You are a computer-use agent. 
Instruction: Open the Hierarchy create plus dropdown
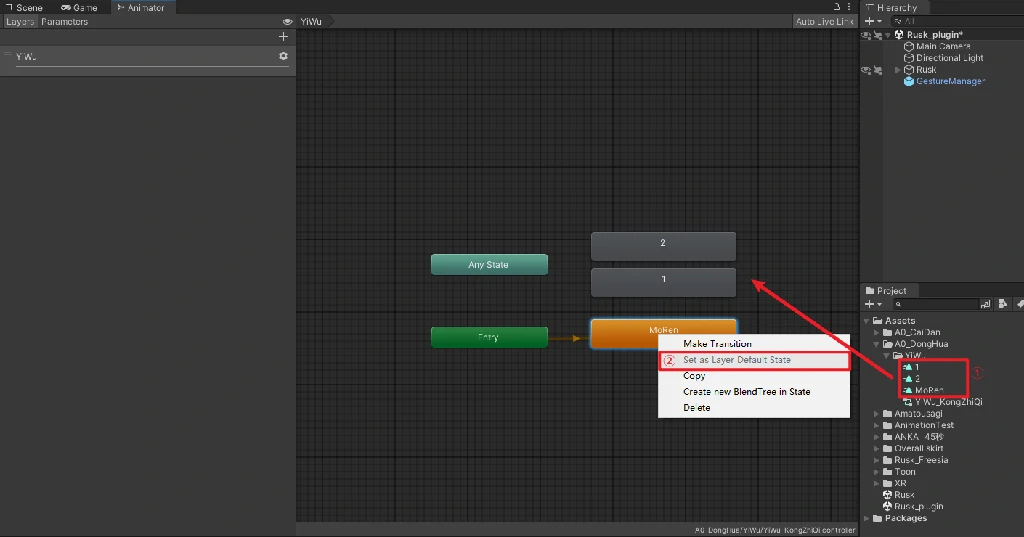[873, 21]
